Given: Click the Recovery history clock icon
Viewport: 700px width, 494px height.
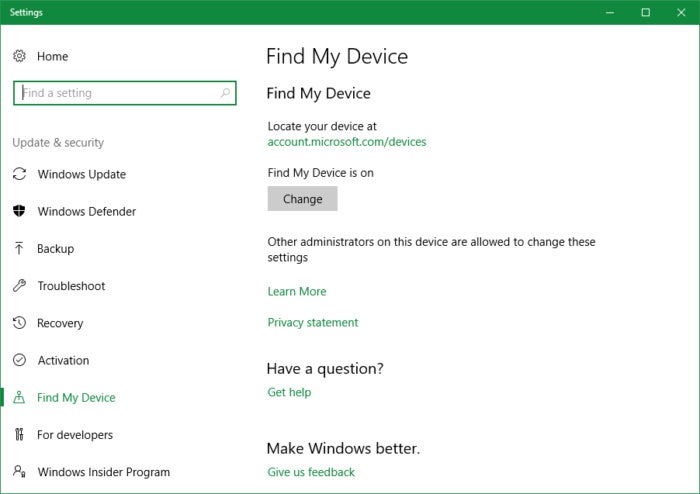Looking at the screenshot, I should pyautogui.click(x=19, y=323).
